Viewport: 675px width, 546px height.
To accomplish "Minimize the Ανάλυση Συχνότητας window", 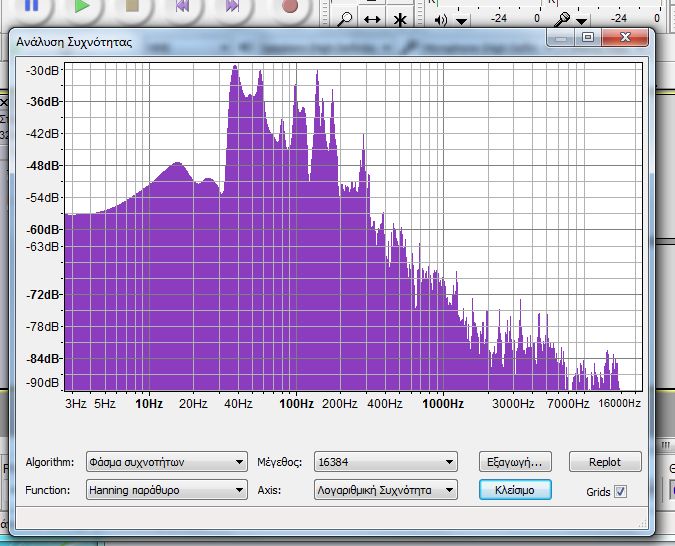I will (560, 37).
